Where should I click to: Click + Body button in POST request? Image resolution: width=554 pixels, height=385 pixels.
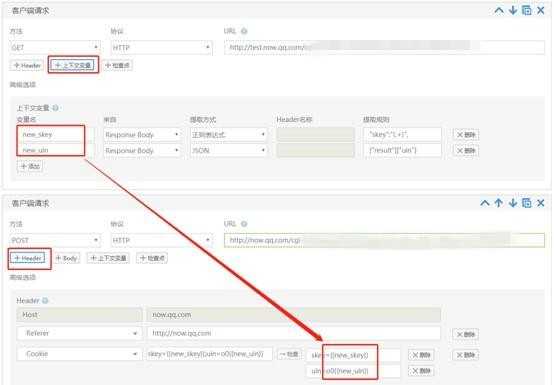pos(66,259)
